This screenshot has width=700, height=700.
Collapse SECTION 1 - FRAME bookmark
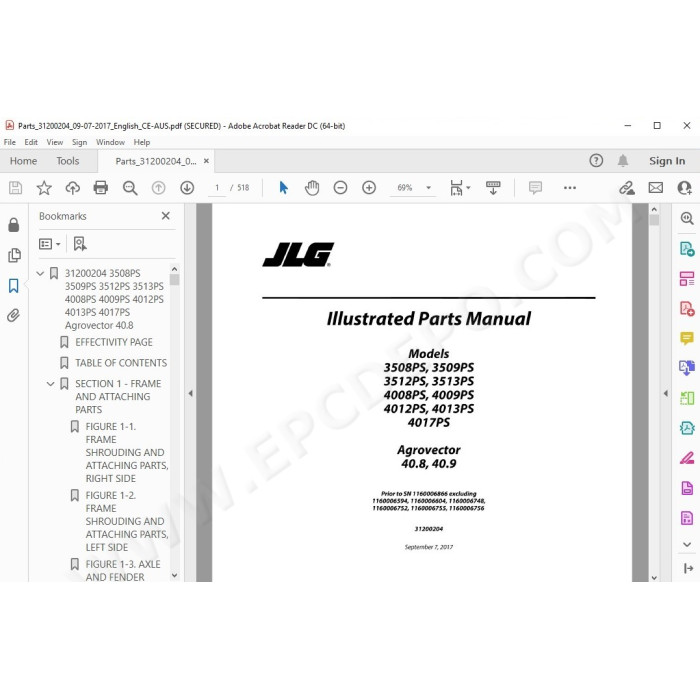50,384
